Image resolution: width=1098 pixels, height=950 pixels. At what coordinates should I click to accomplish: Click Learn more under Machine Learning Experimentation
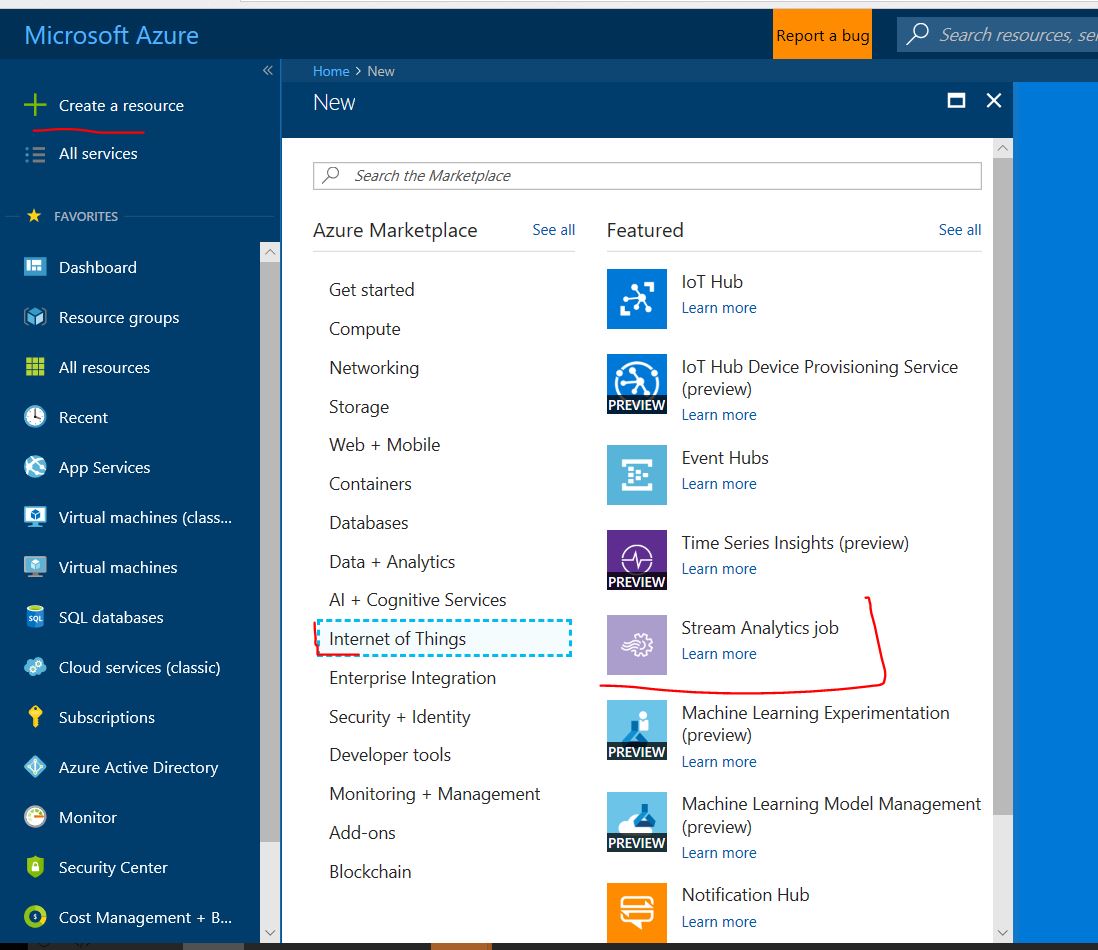tap(719, 762)
